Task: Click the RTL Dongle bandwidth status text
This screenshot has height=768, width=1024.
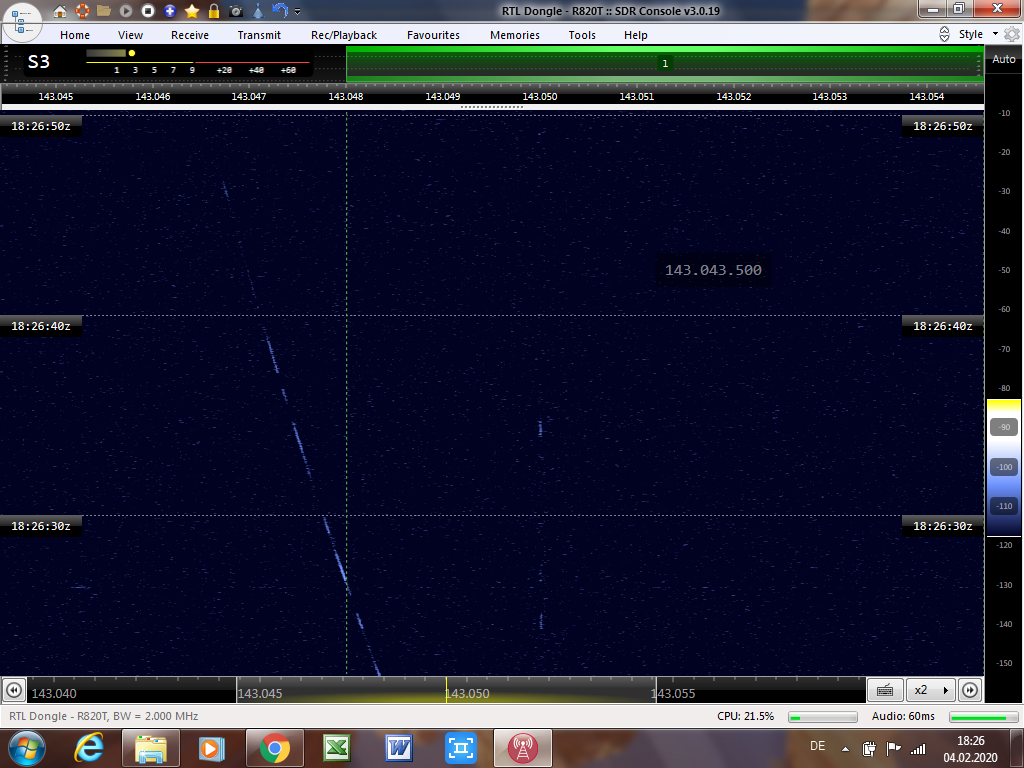Action: pos(104,716)
